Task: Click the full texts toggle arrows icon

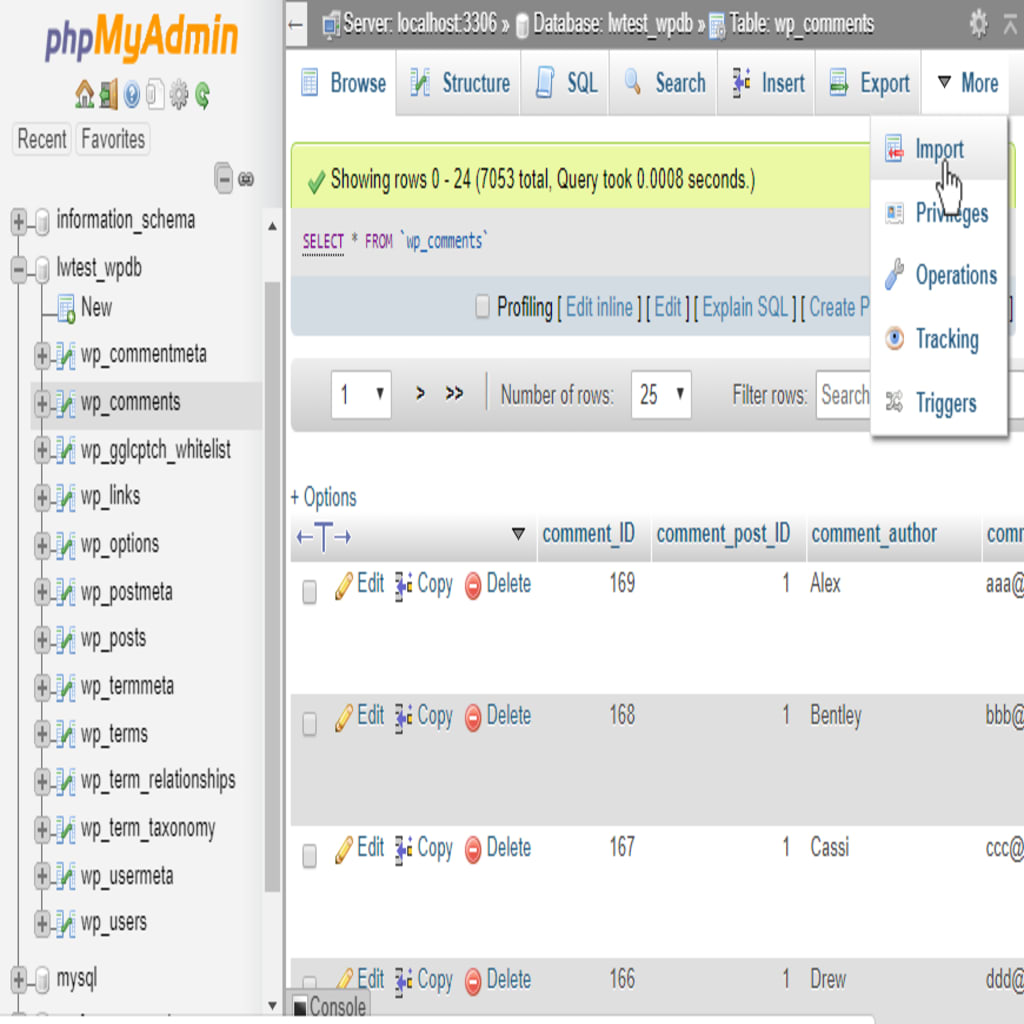Action: pos(324,537)
